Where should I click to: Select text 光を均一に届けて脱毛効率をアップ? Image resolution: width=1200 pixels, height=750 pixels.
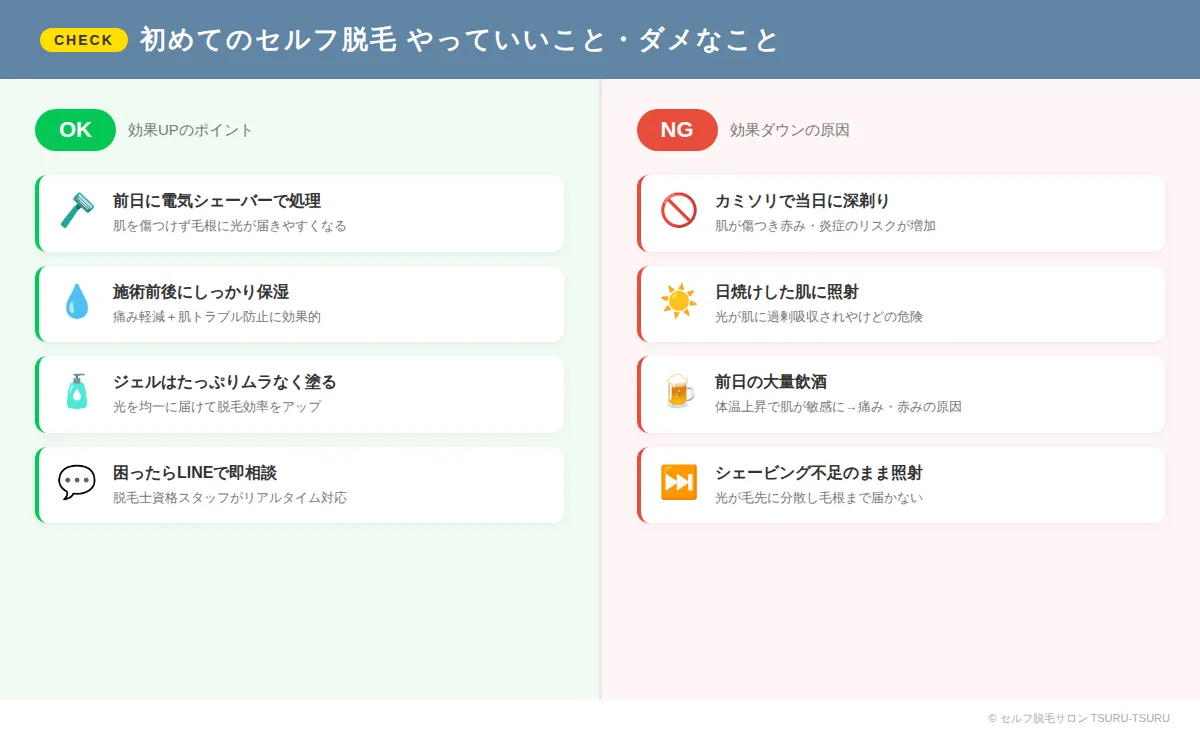coord(216,407)
